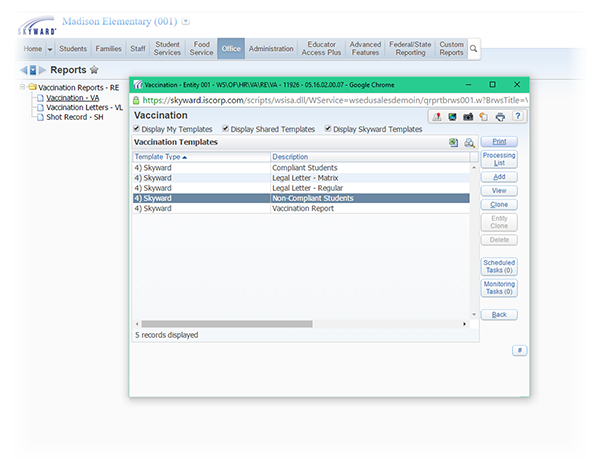The image size is (600, 469).
Task: Select the Non-Compliant Students row
Action: [x=301, y=198]
